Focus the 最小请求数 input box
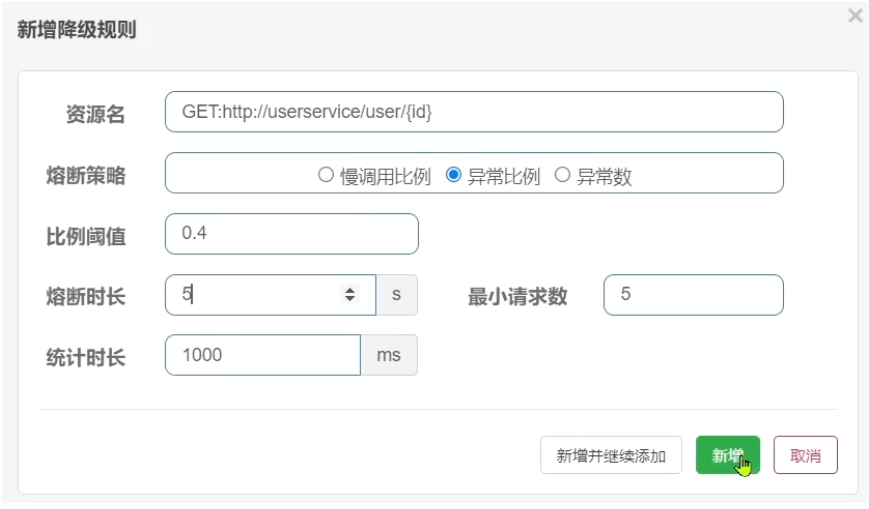The image size is (869, 509). click(x=693, y=295)
